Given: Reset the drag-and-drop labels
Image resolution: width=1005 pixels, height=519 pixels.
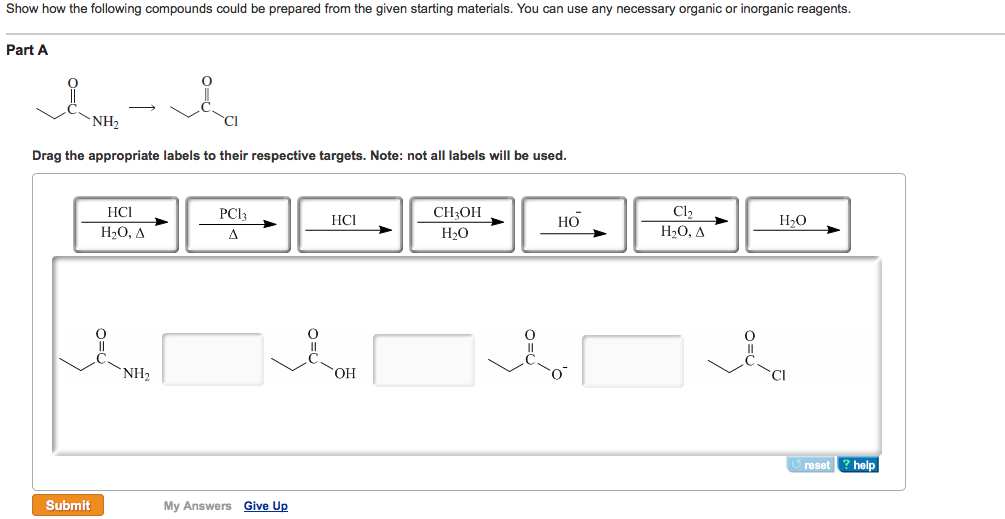Looking at the screenshot, I should pyautogui.click(x=810, y=465).
